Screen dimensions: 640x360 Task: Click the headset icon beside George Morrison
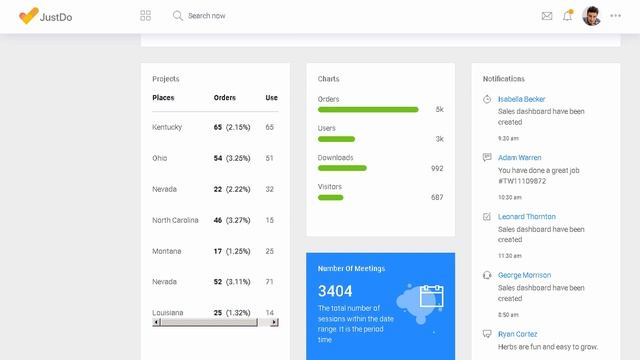[487, 275]
